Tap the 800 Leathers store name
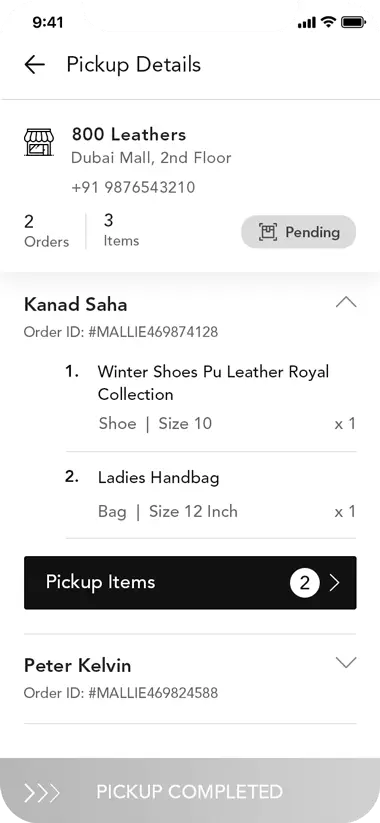Viewport: 380px width, 823px height. pos(129,134)
